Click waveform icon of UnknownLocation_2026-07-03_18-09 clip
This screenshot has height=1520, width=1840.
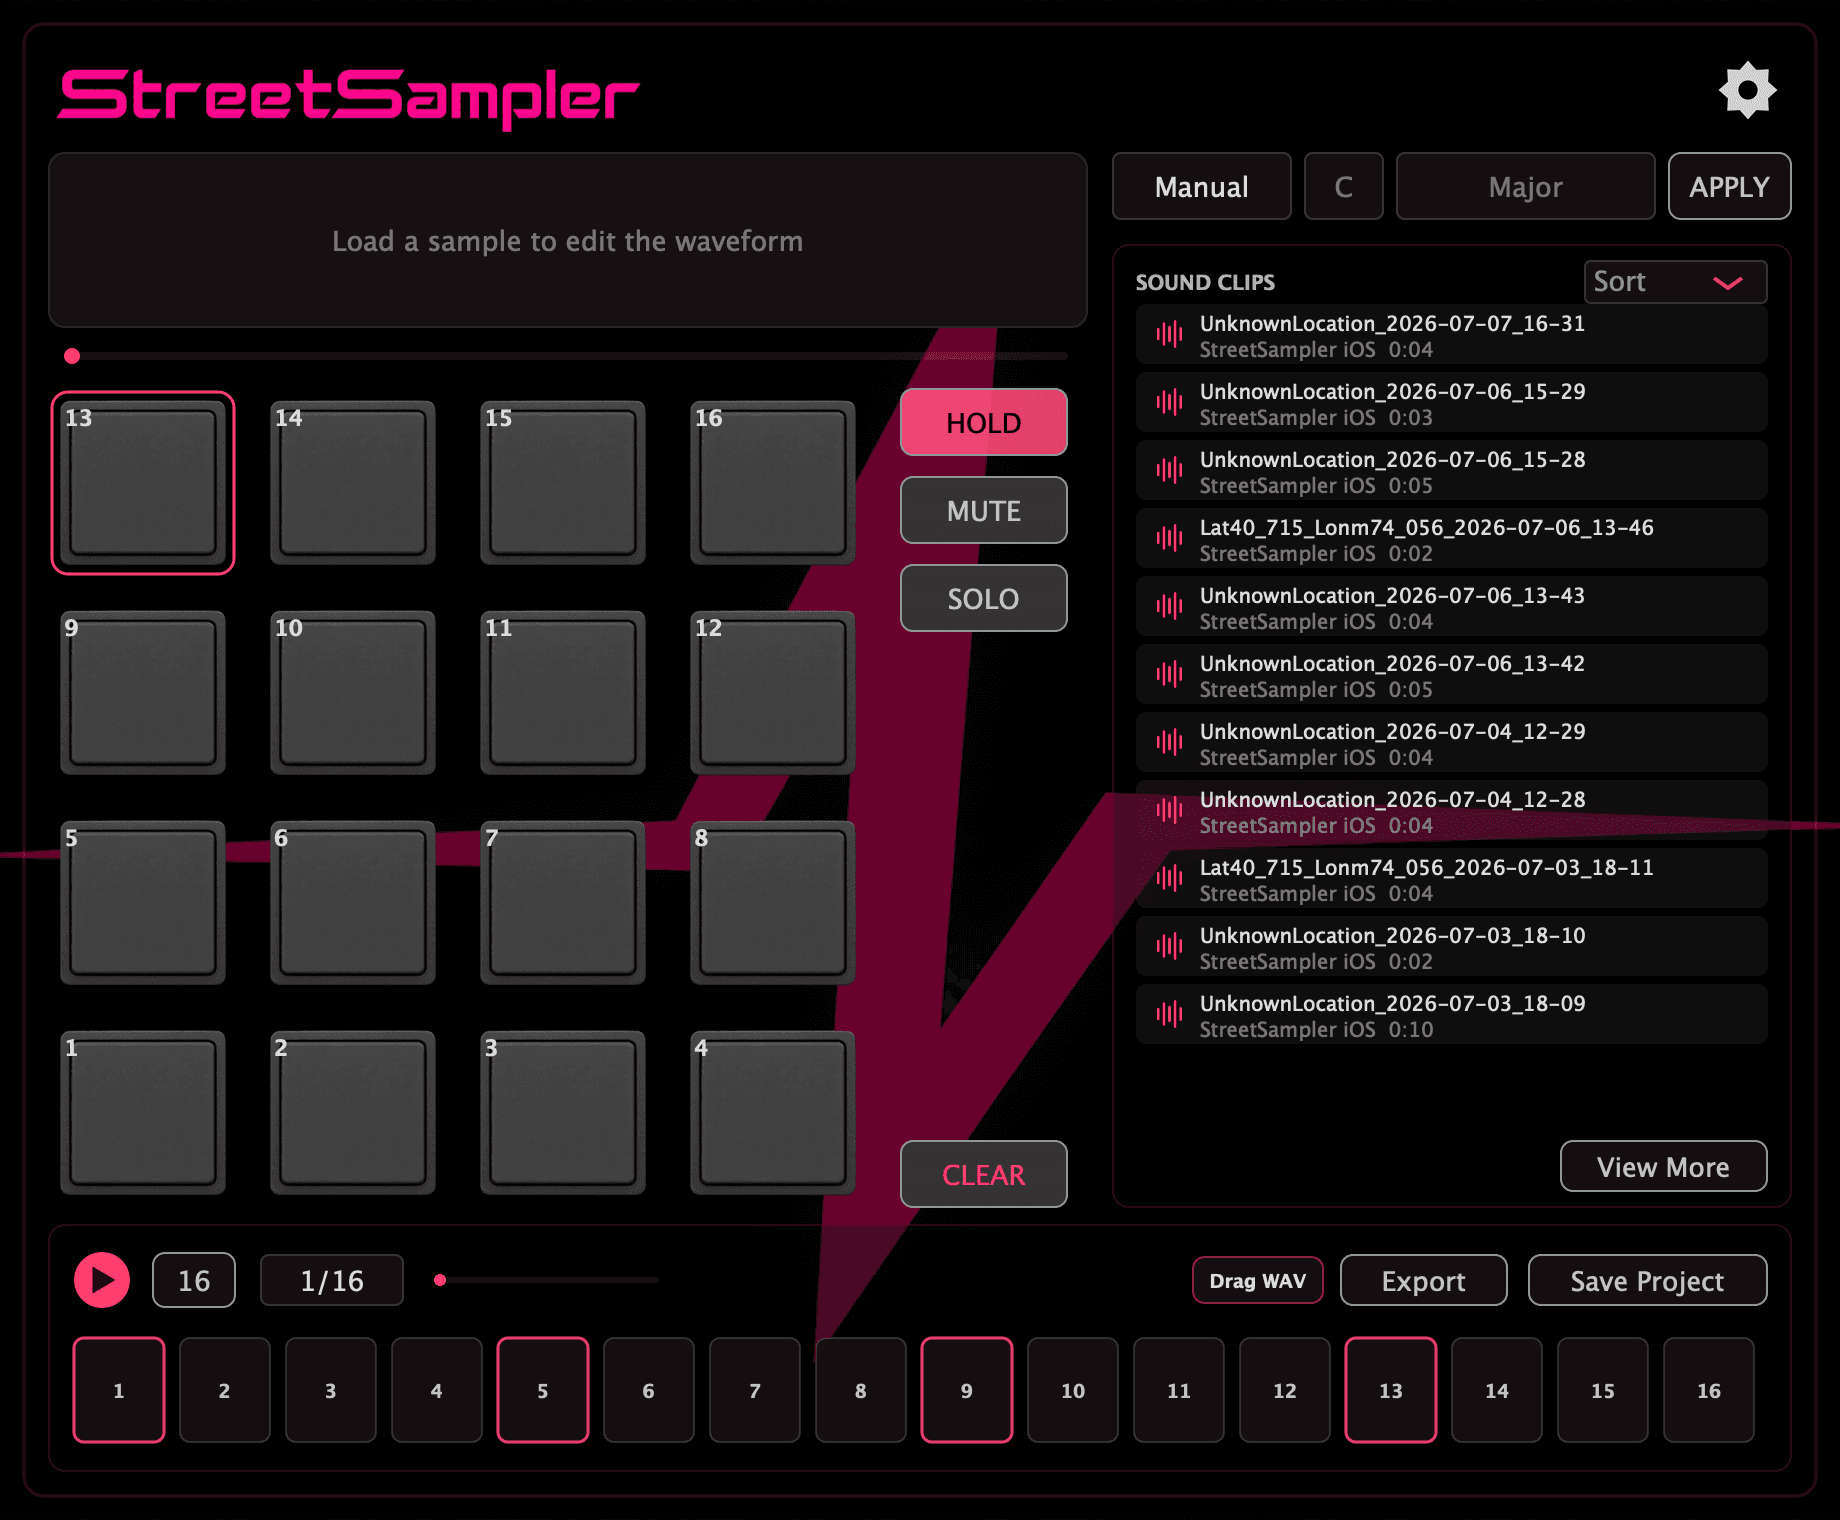coord(1169,1014)
